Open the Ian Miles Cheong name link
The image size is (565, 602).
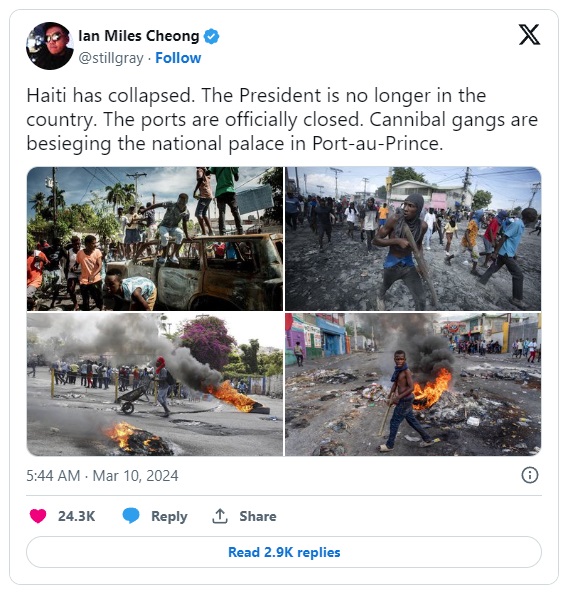click(x=139, y=36)
